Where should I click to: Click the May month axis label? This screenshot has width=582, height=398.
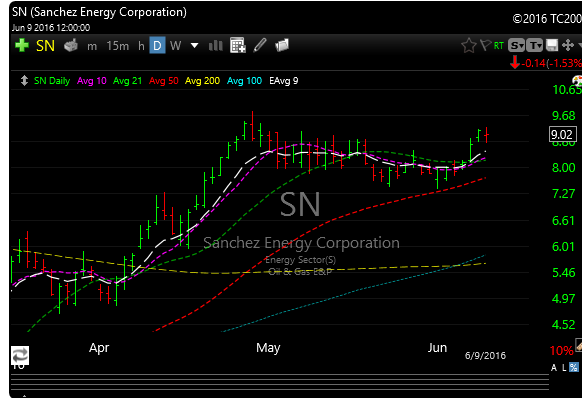tap(268, 348)
